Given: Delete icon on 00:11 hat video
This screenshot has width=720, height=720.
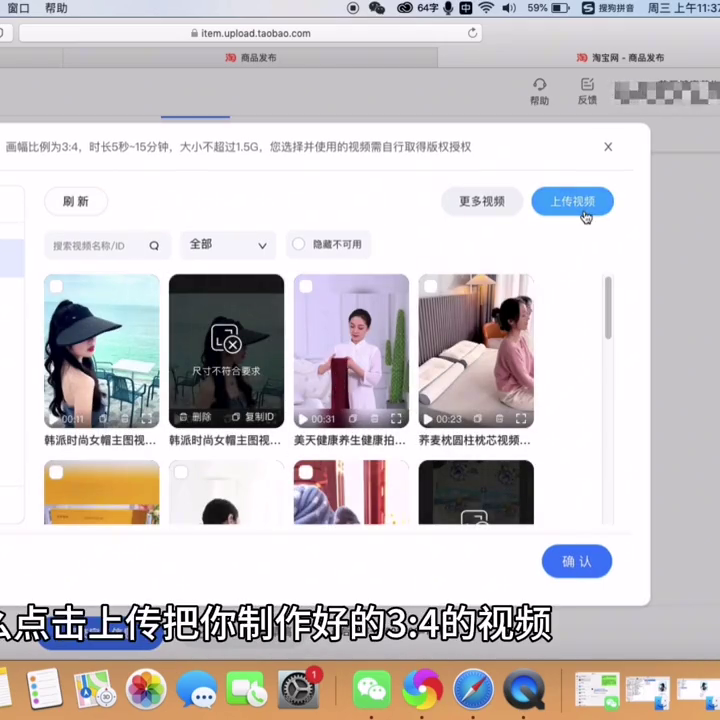Looking at the screenshot, I should point(124,418).
